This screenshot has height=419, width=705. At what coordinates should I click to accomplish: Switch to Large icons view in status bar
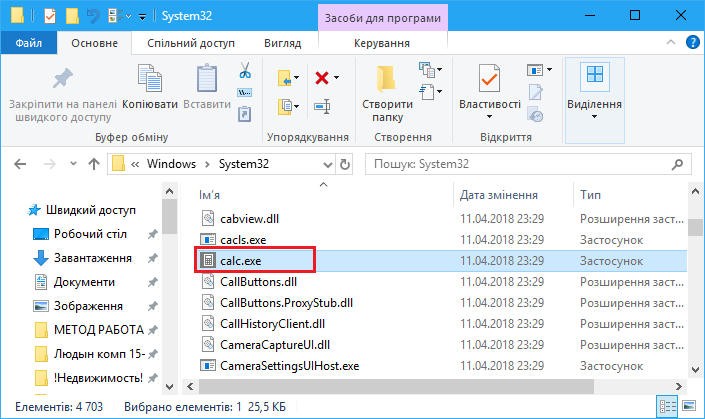tap(689, 406)
